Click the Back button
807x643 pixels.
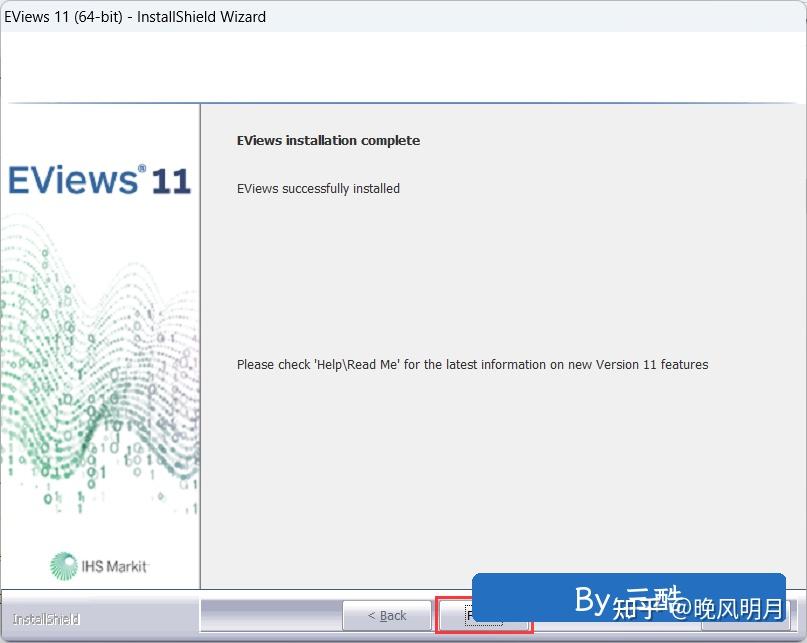[x=388, y=615]
